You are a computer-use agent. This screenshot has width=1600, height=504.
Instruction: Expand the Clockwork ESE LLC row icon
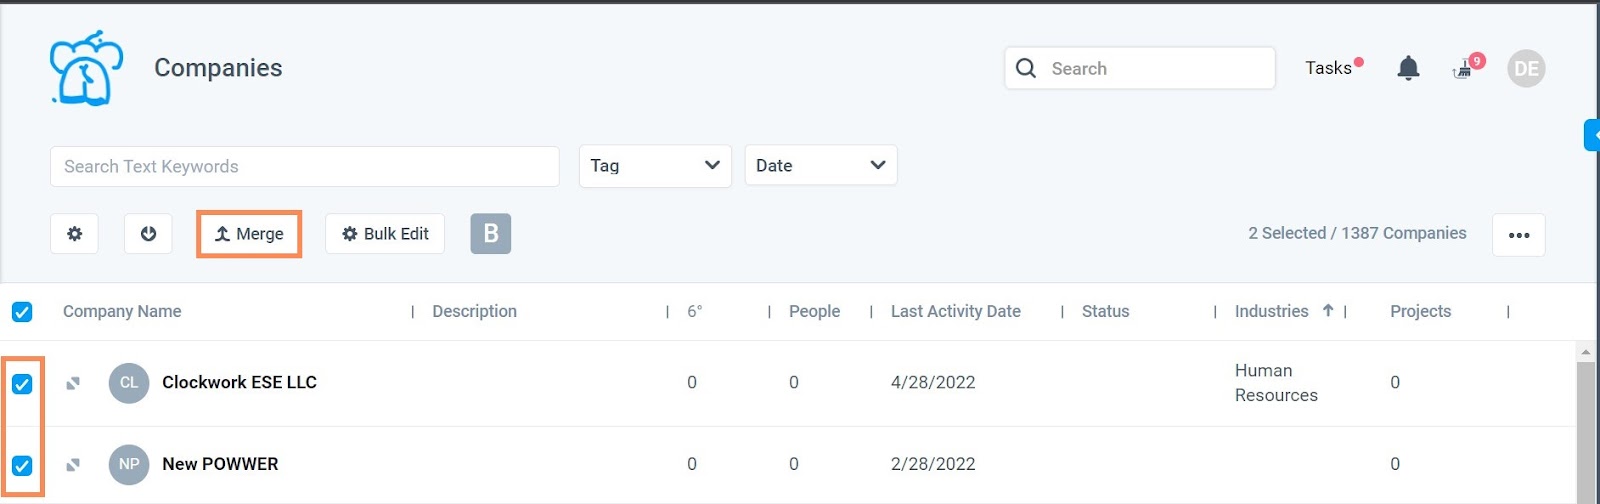(x=73, y=383)
